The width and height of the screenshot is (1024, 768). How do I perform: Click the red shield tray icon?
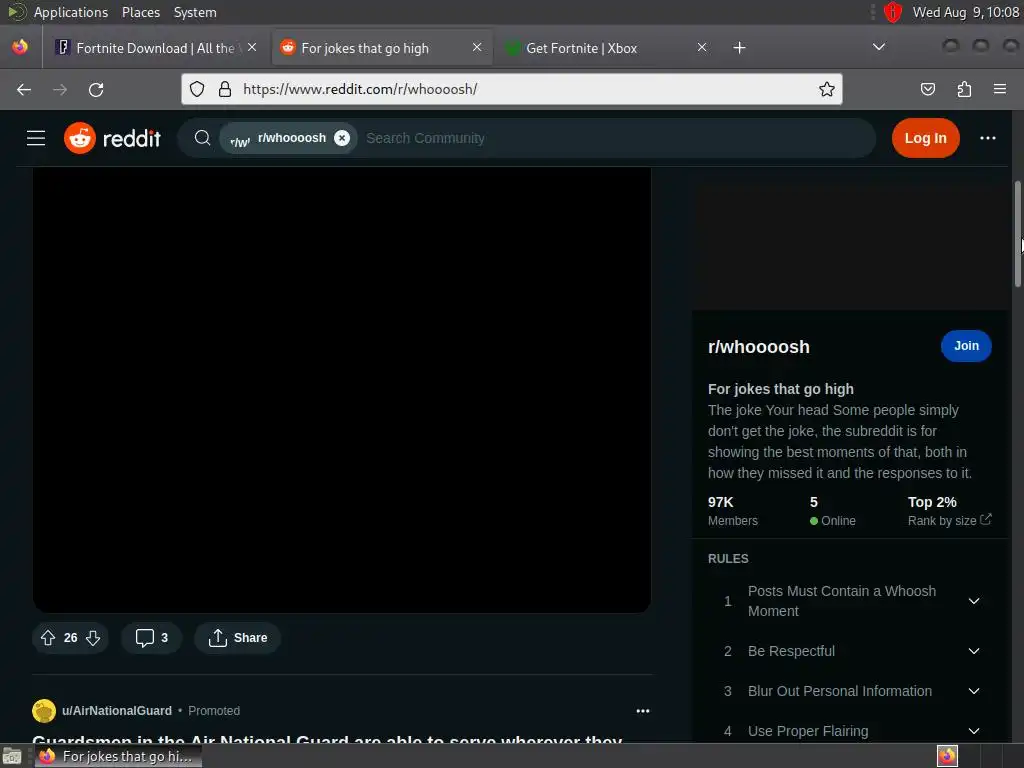[x=893, y=12]
